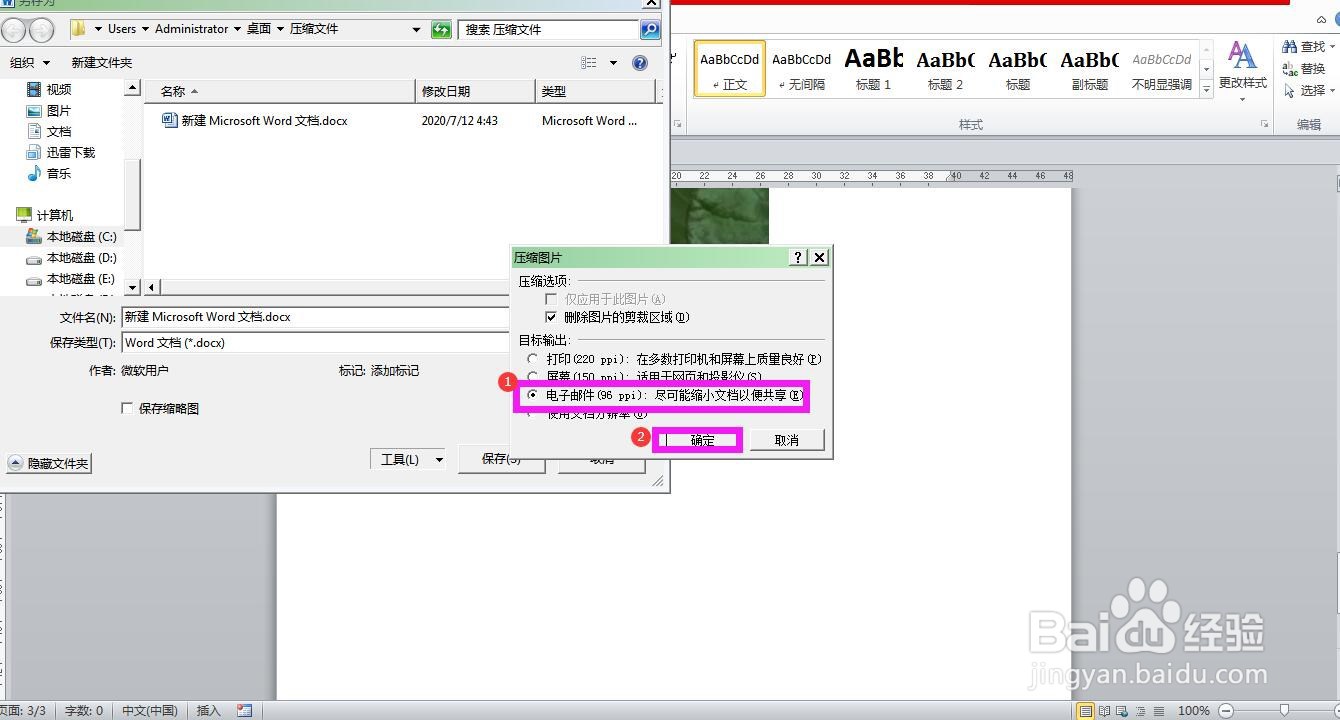Viewport: 1340px width, 720px height.
Task: Apply the 正文 style
Action: [730, 68]
